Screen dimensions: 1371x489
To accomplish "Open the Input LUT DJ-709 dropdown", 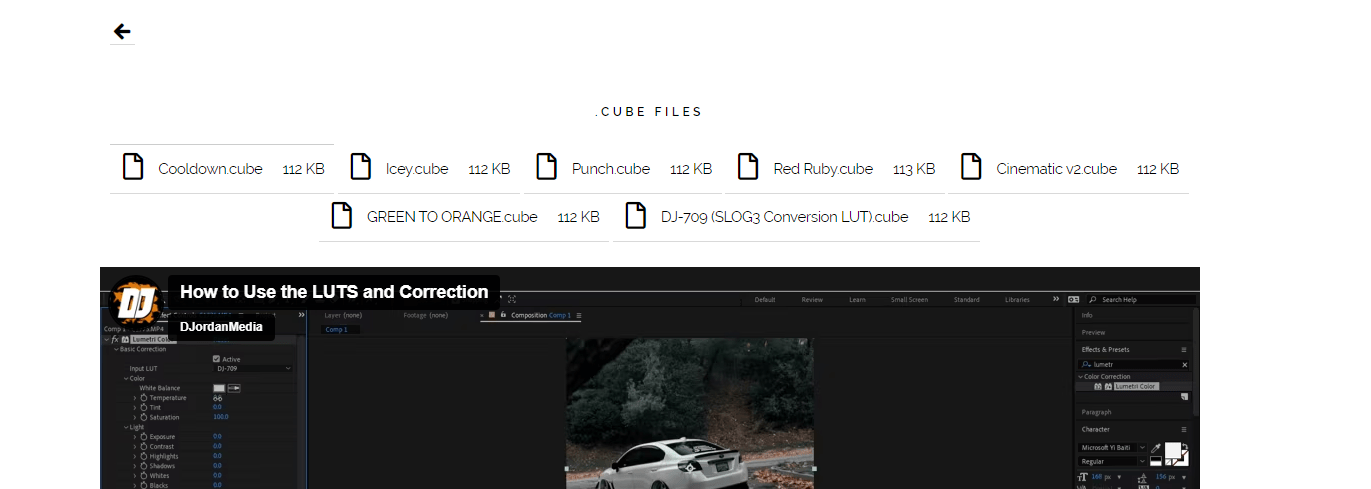I will [253, 369].
